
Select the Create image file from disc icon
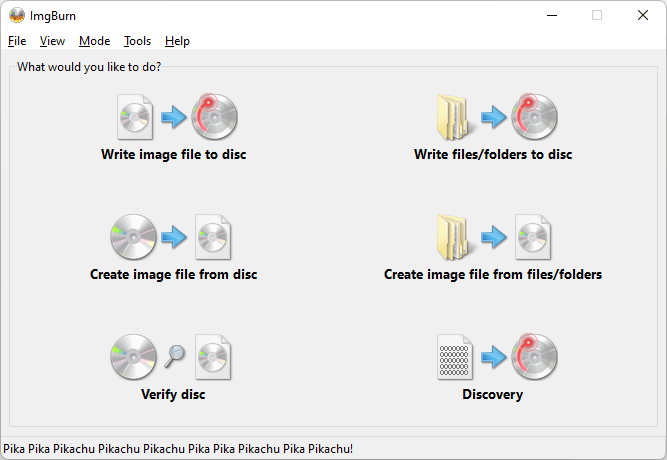[x=174, y=237]
